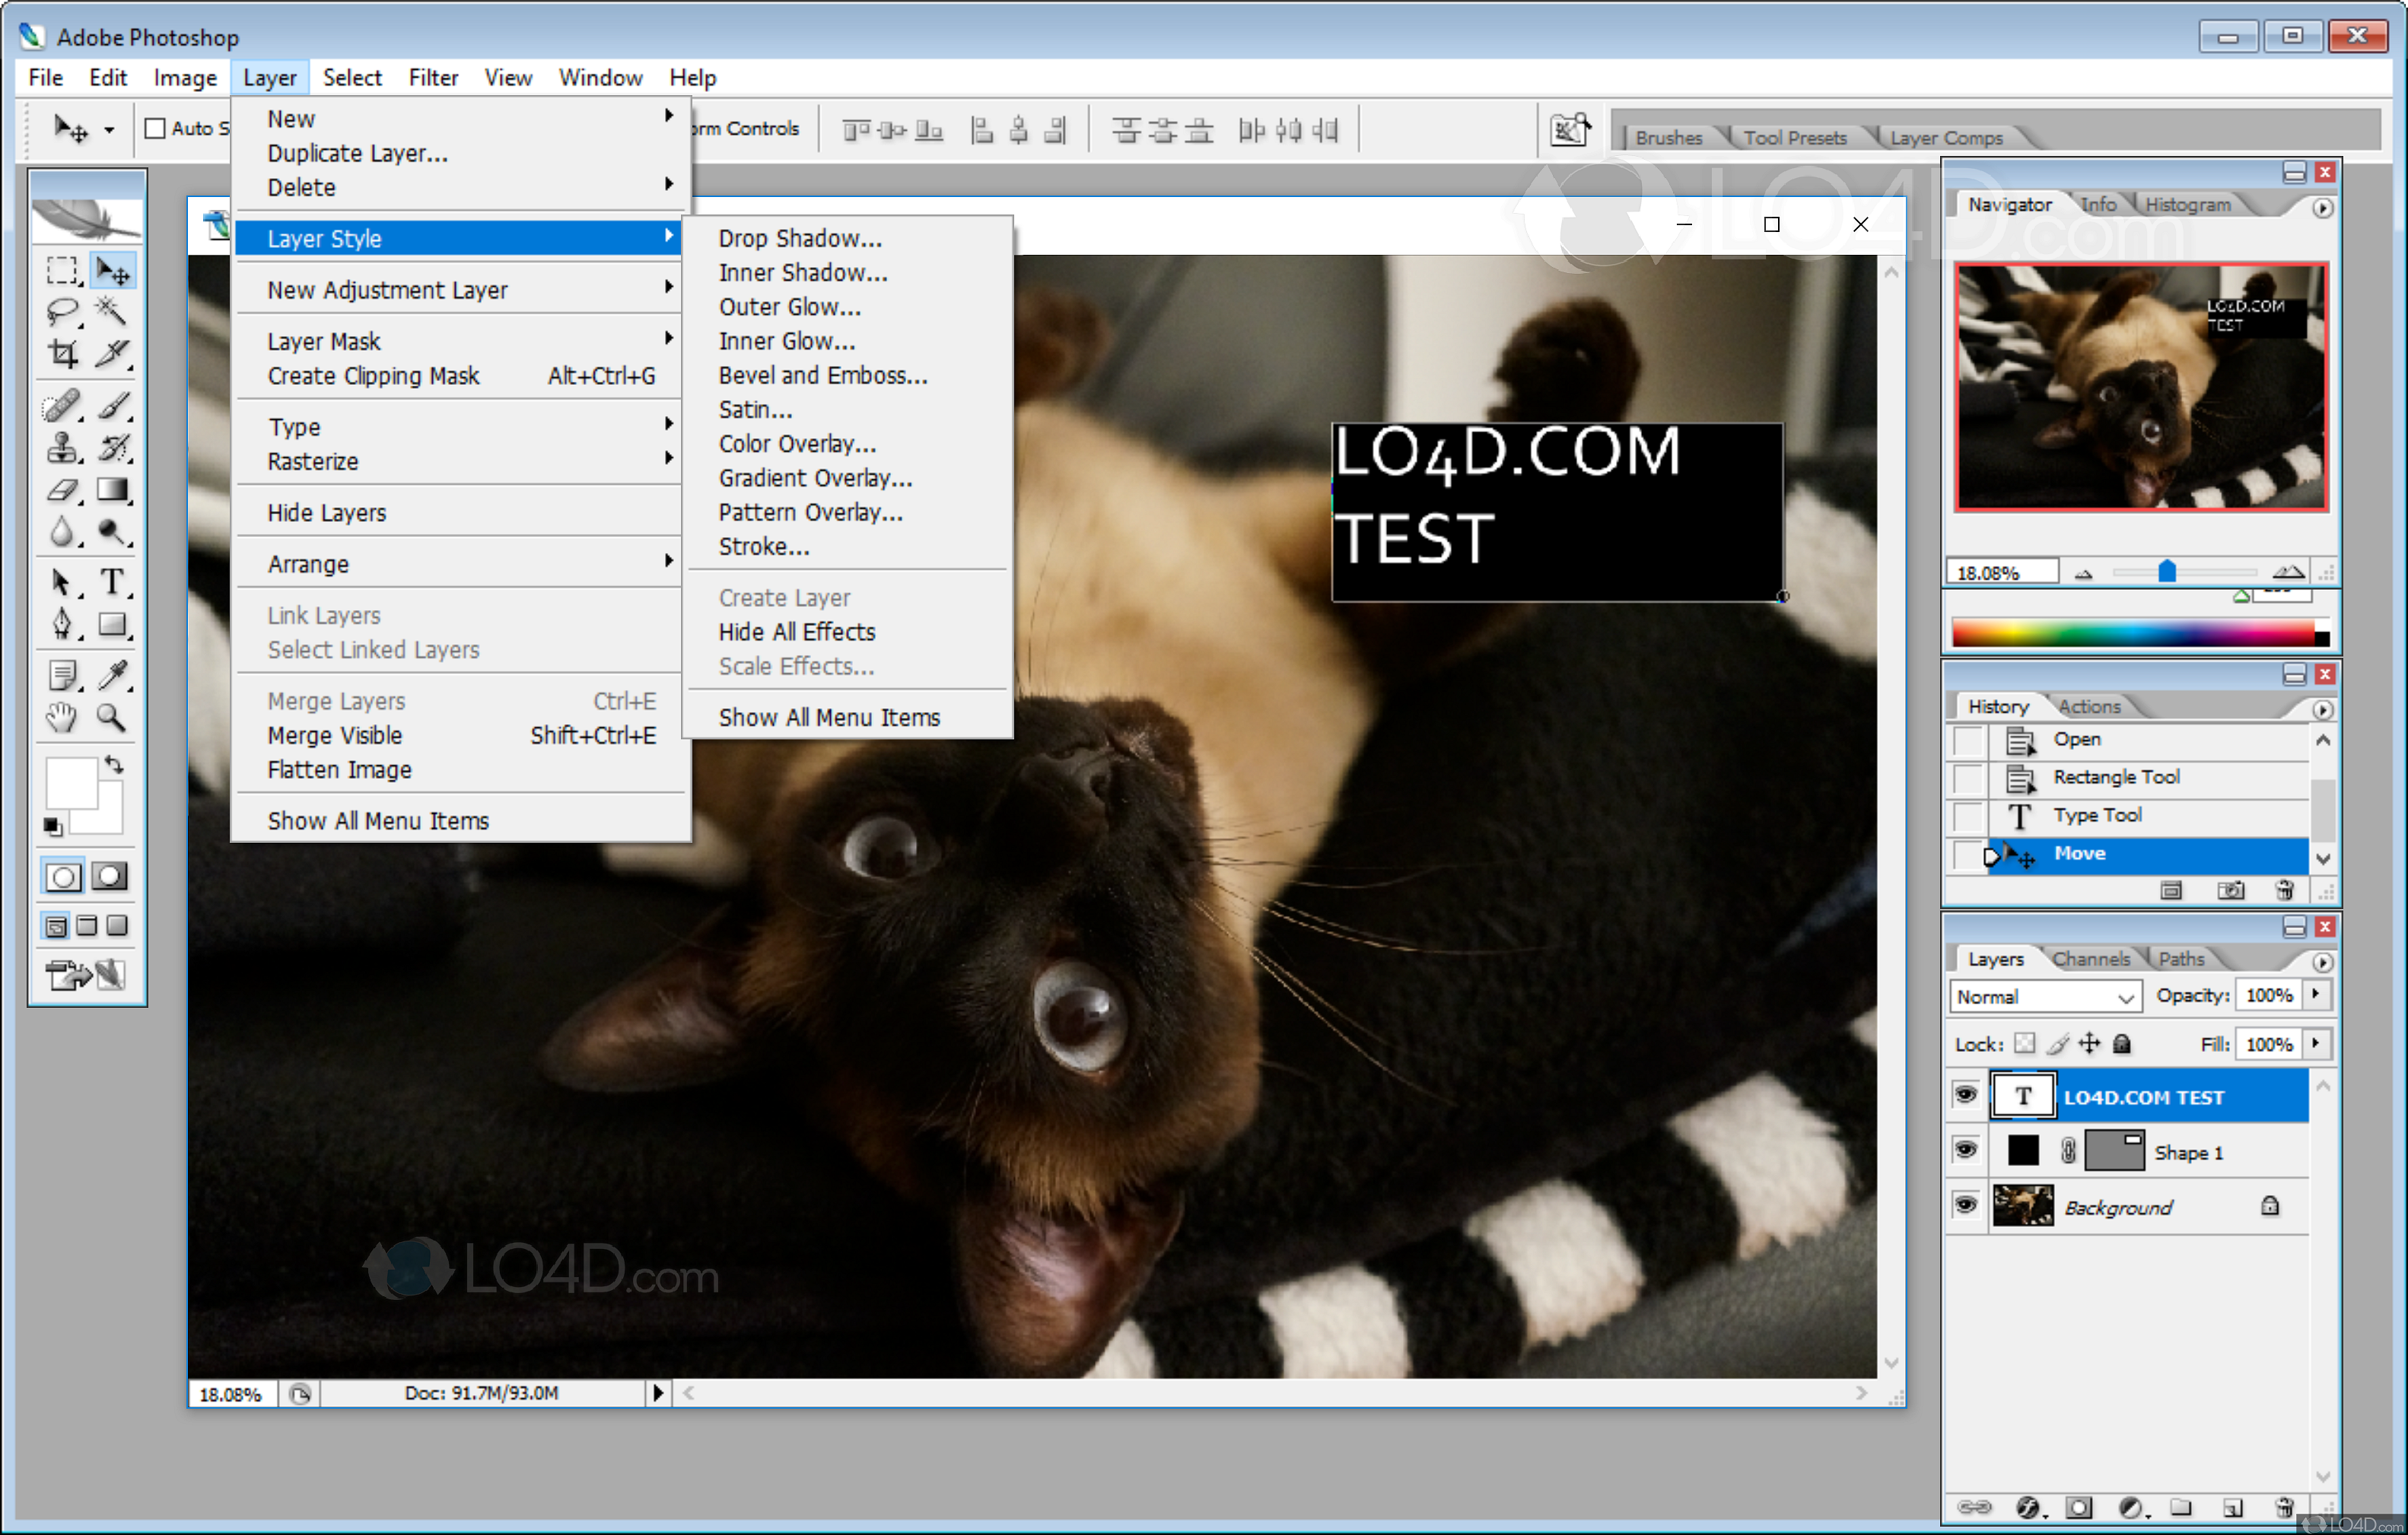This screenshot has height=1535, width=2408.
Task: Select the Eraser tool
Action: [x=62, y=489]
